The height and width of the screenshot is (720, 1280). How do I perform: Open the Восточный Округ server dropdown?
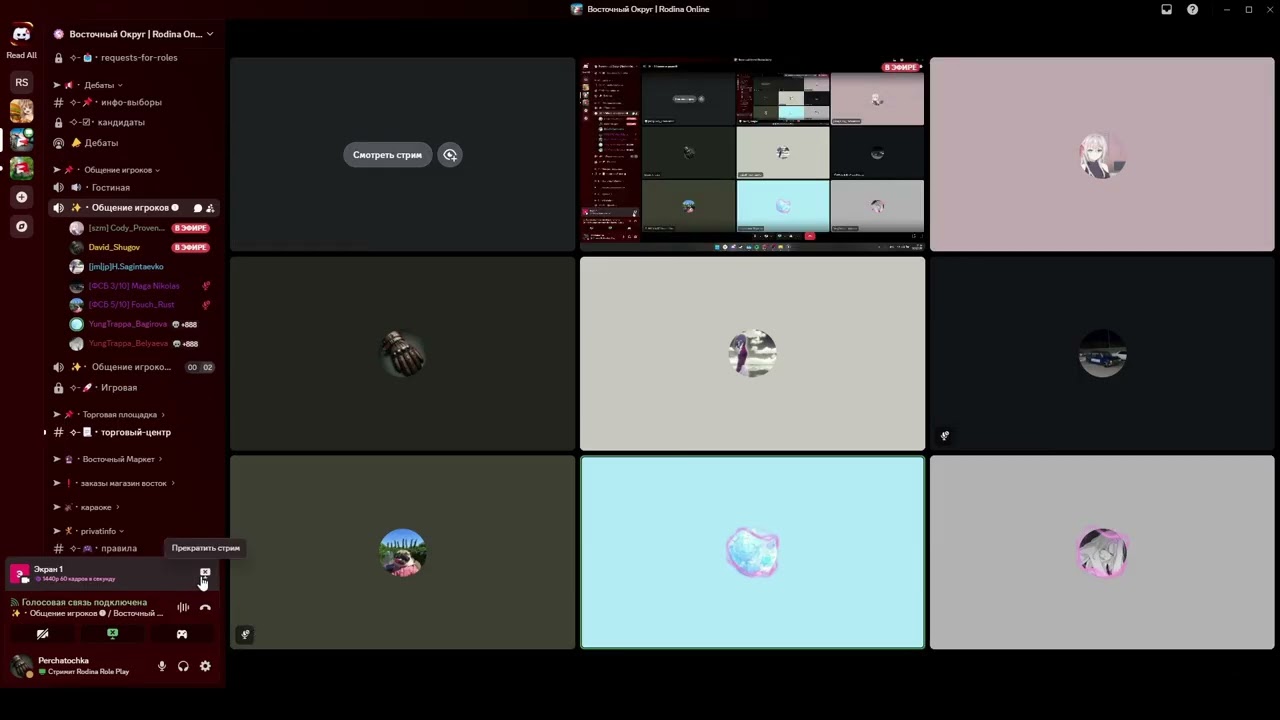[x=133, y=34]
